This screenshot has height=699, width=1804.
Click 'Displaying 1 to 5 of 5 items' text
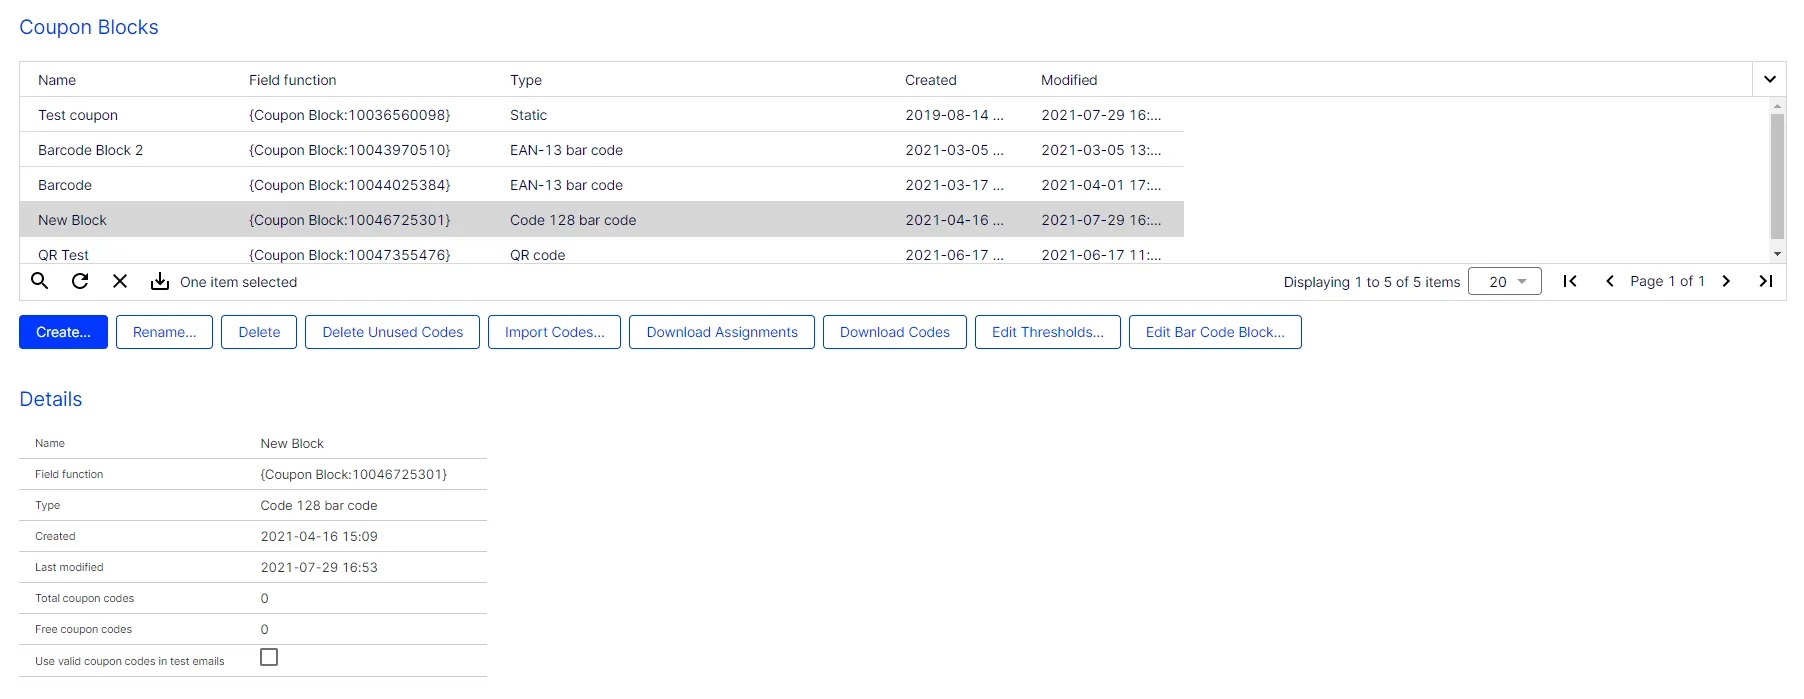coord(1372,282)
